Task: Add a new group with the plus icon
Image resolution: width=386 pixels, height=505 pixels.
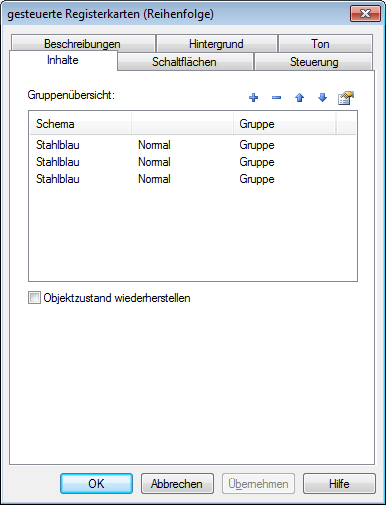Action: [253, 98]
